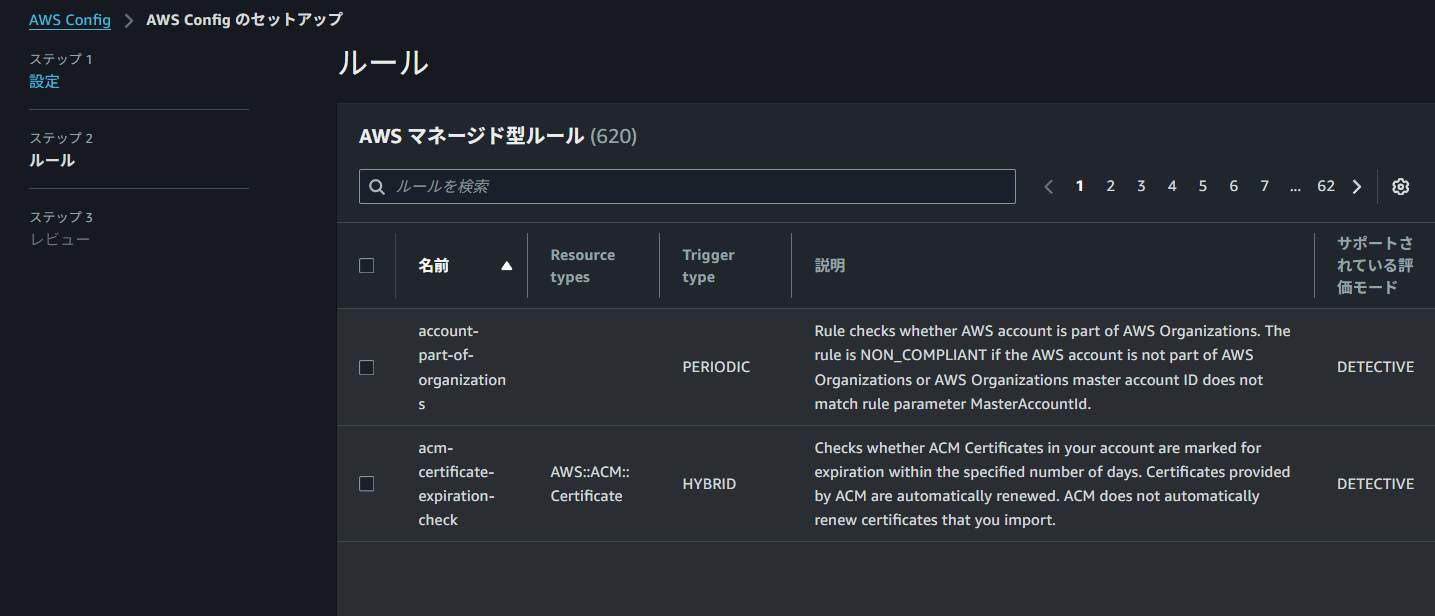1435x616 pixels.
Task: Select ステップ 3 レビュー in sidebar
Action: pos(60,240)
